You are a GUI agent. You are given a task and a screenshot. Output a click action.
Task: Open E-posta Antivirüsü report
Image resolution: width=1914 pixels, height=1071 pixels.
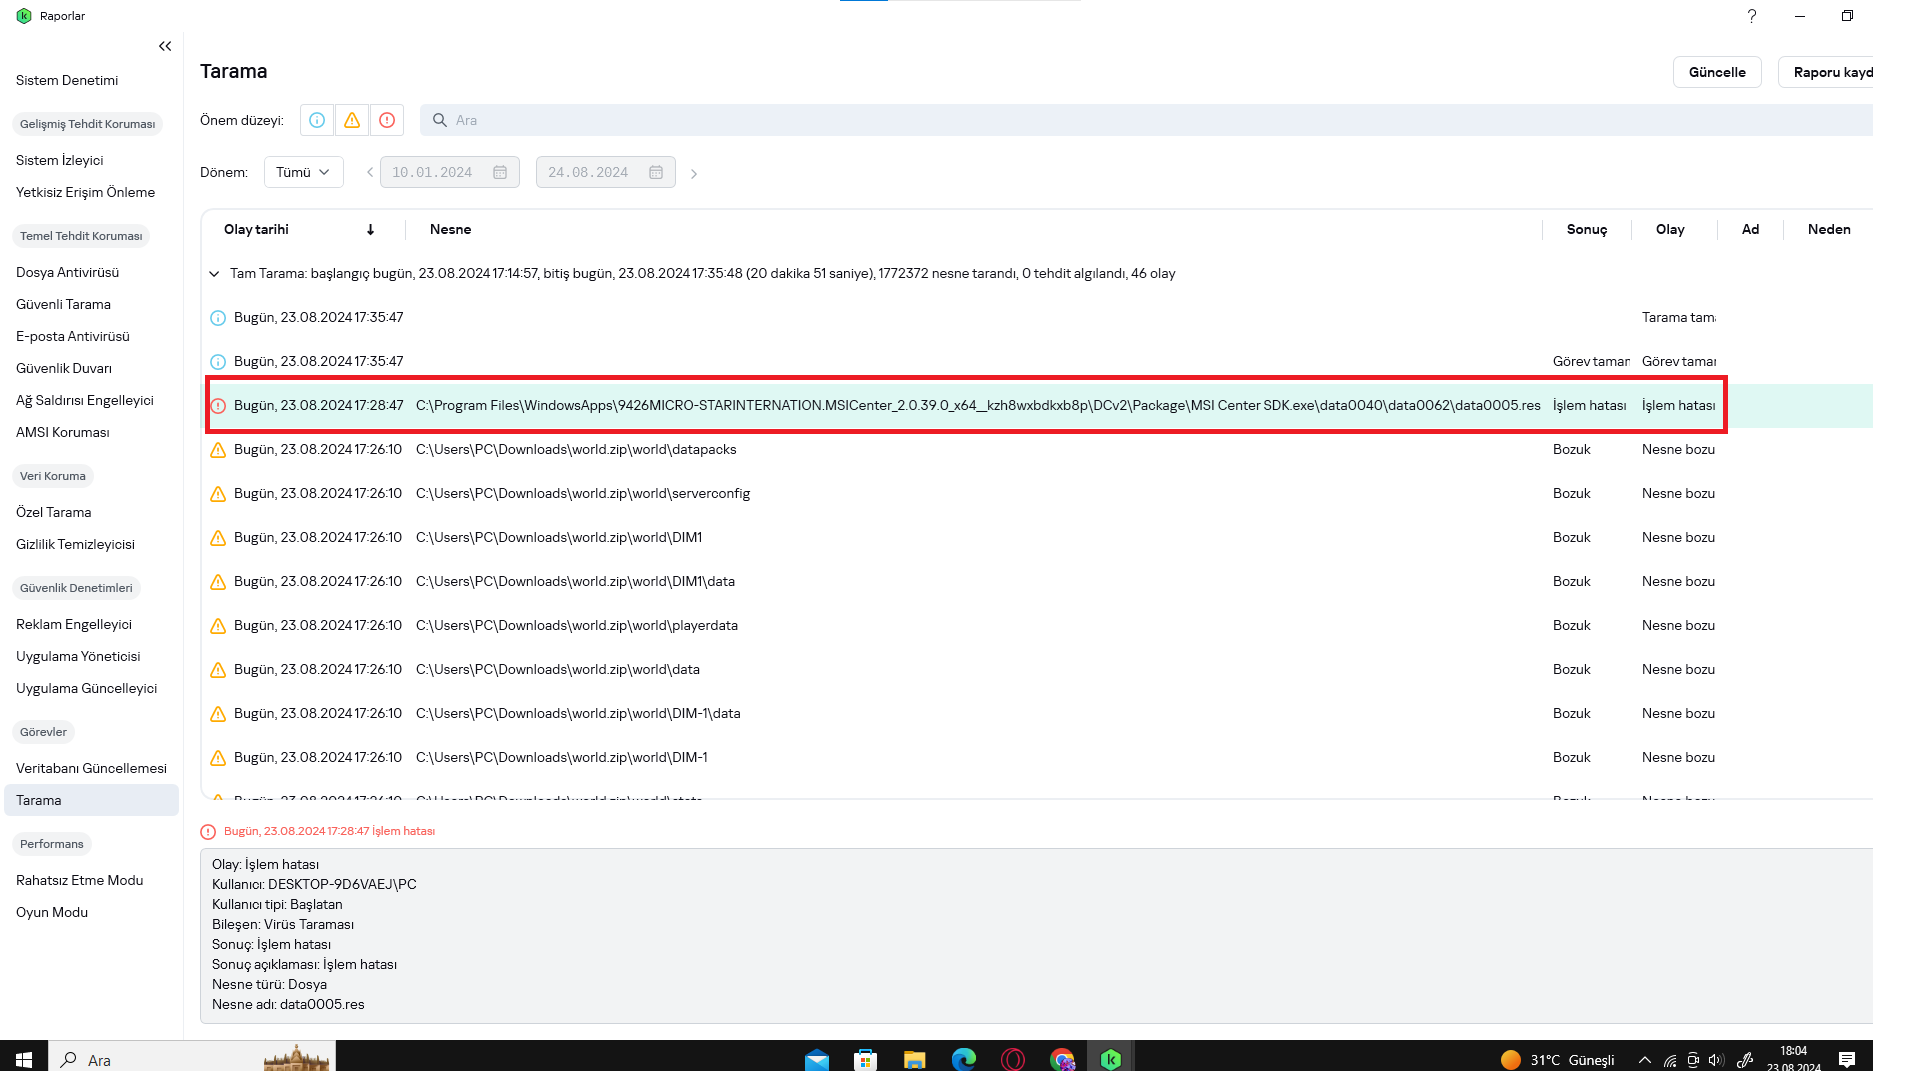(73, 336)
